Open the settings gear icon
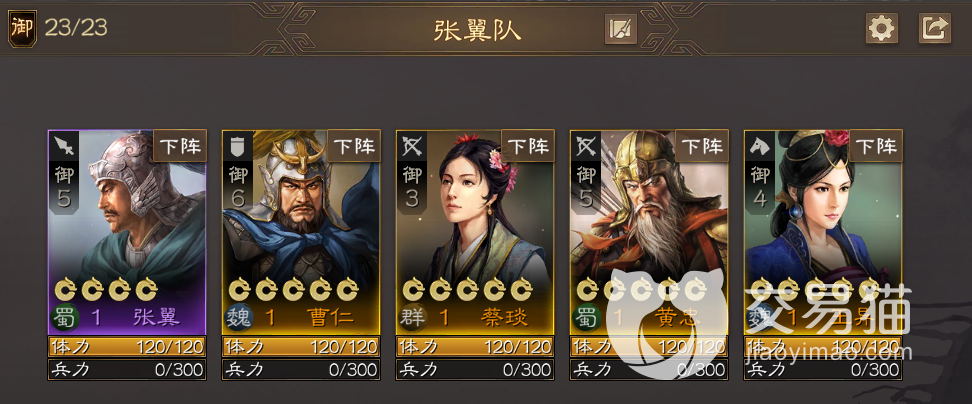Viewport: 972px width, 404px height. click(x=881, y=29)
